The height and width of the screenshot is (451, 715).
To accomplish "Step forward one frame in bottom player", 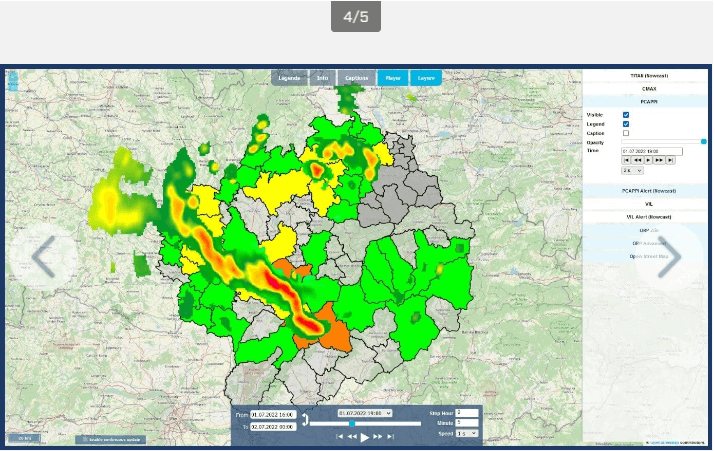I will [378, 436].
